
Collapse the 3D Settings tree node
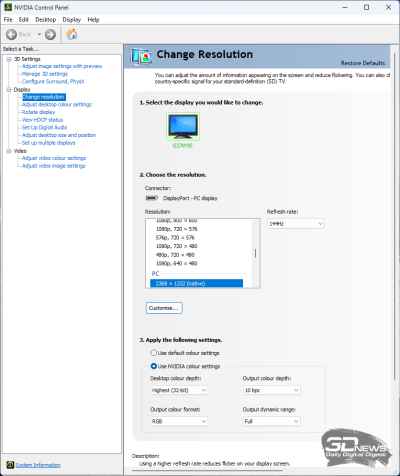click(9, 59)
